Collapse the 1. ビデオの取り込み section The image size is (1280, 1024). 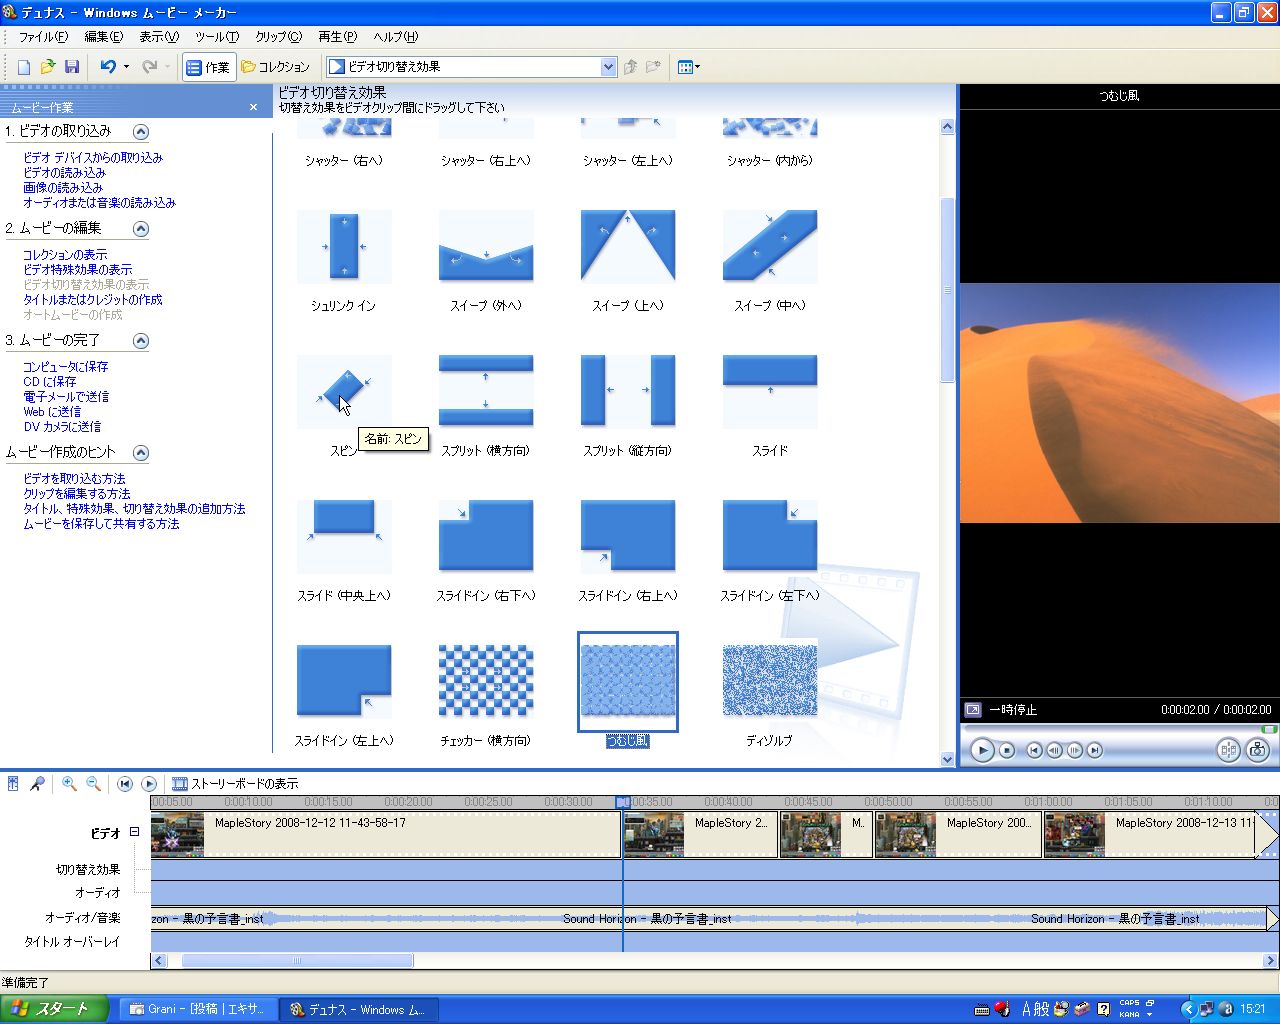141,132
